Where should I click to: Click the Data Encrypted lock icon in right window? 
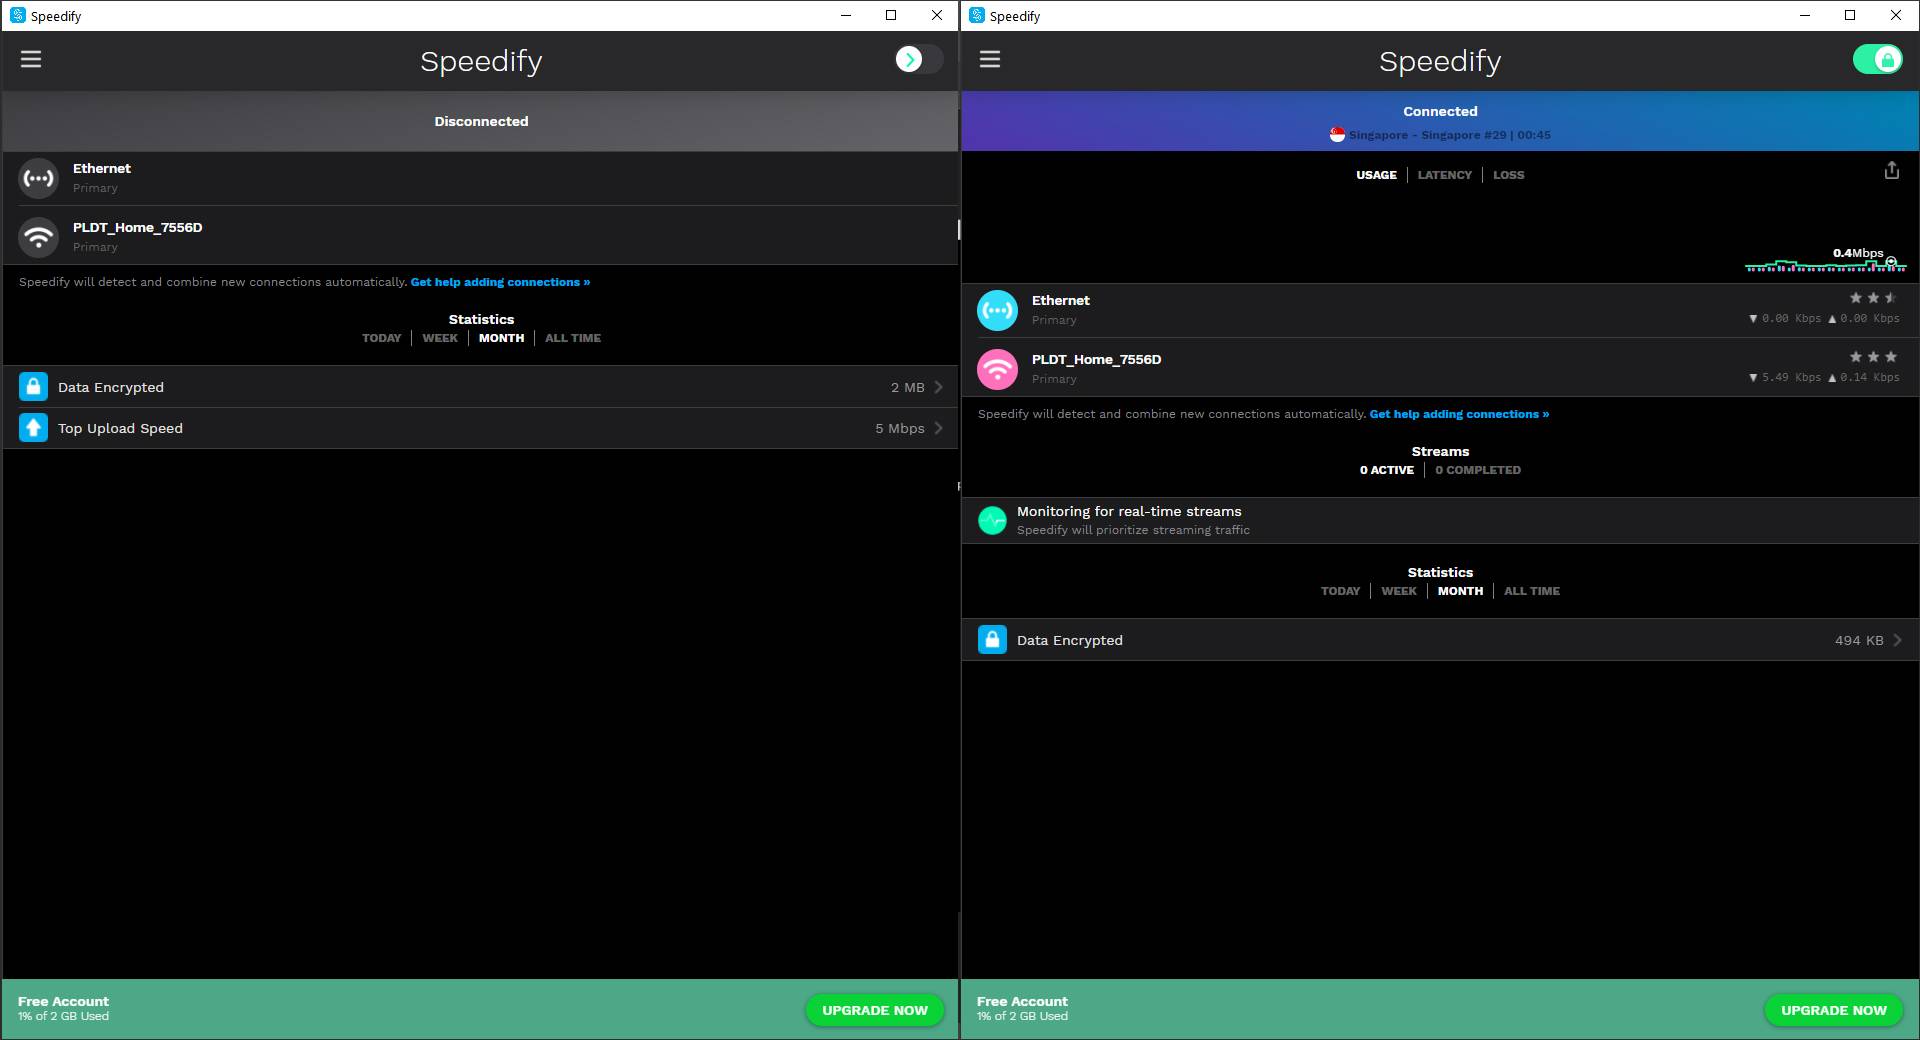[x=992, y=640]
